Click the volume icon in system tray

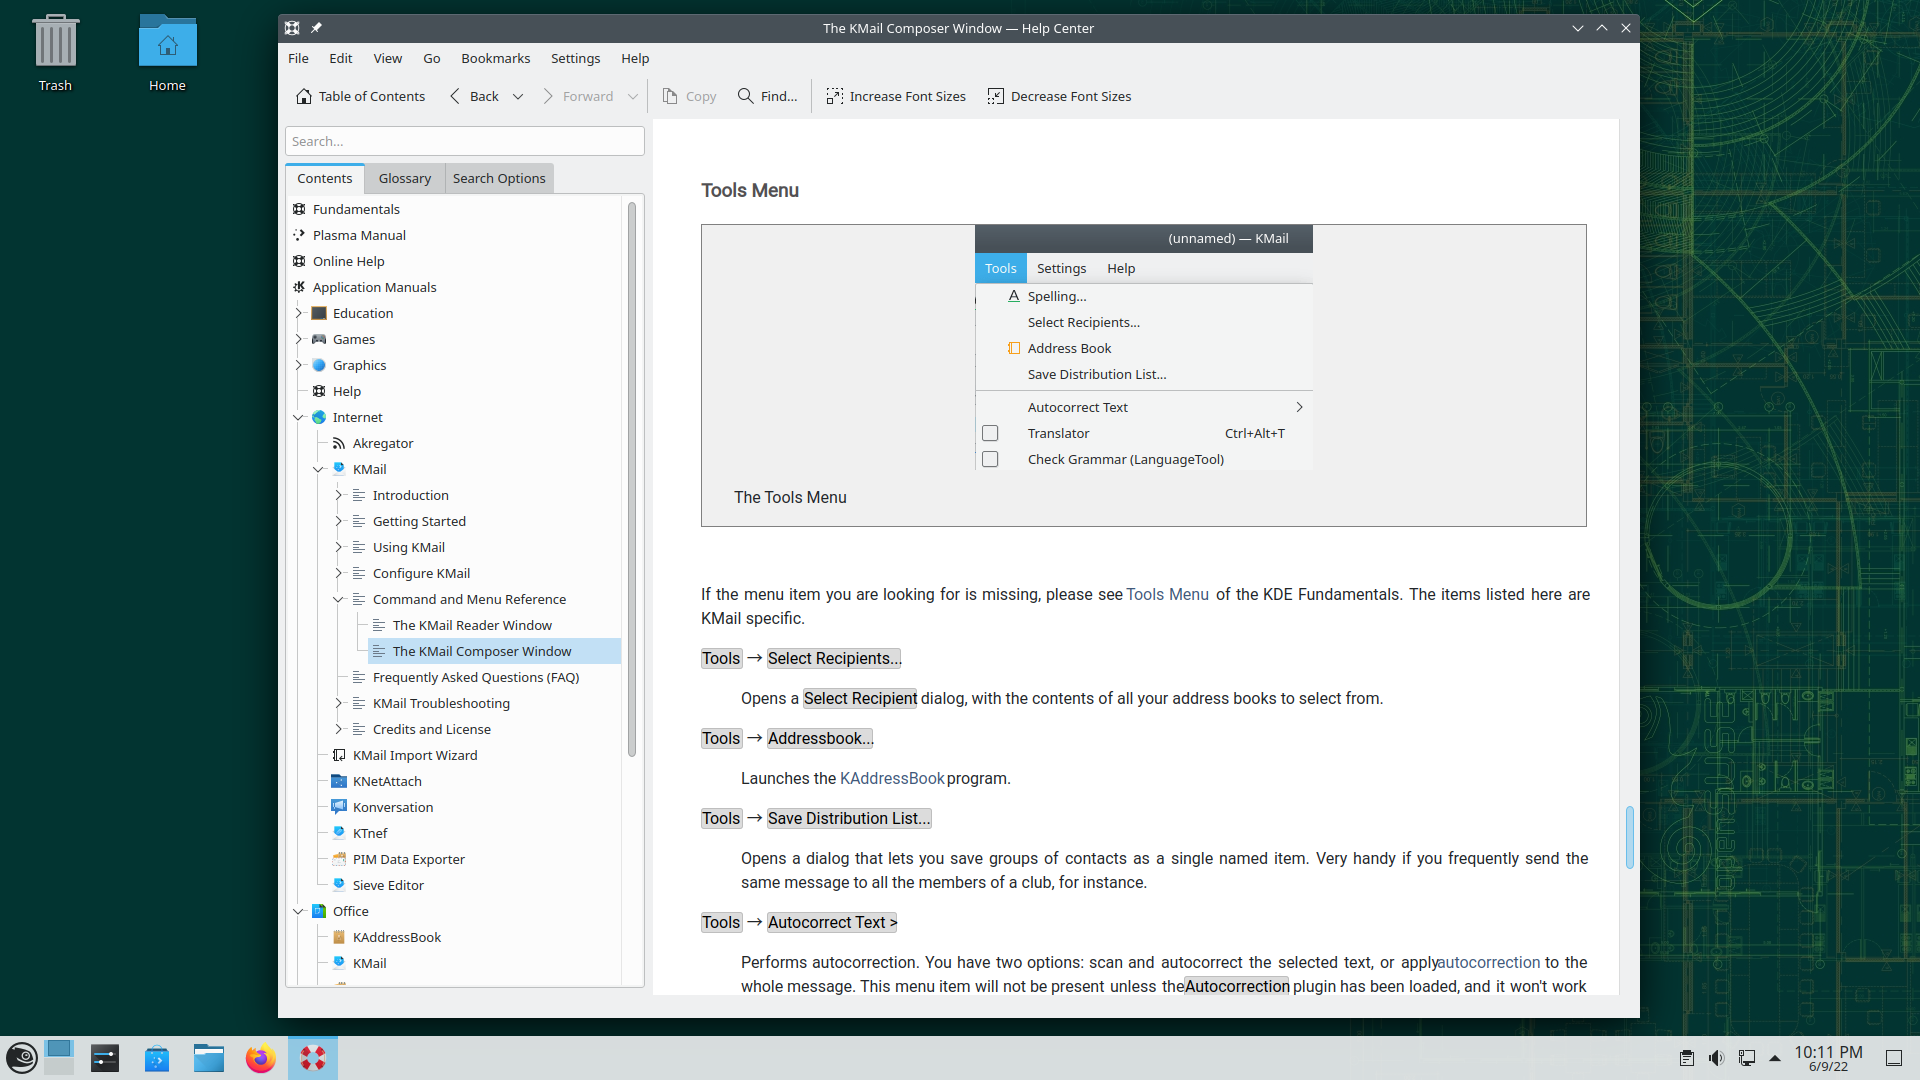(1716, 1058)
